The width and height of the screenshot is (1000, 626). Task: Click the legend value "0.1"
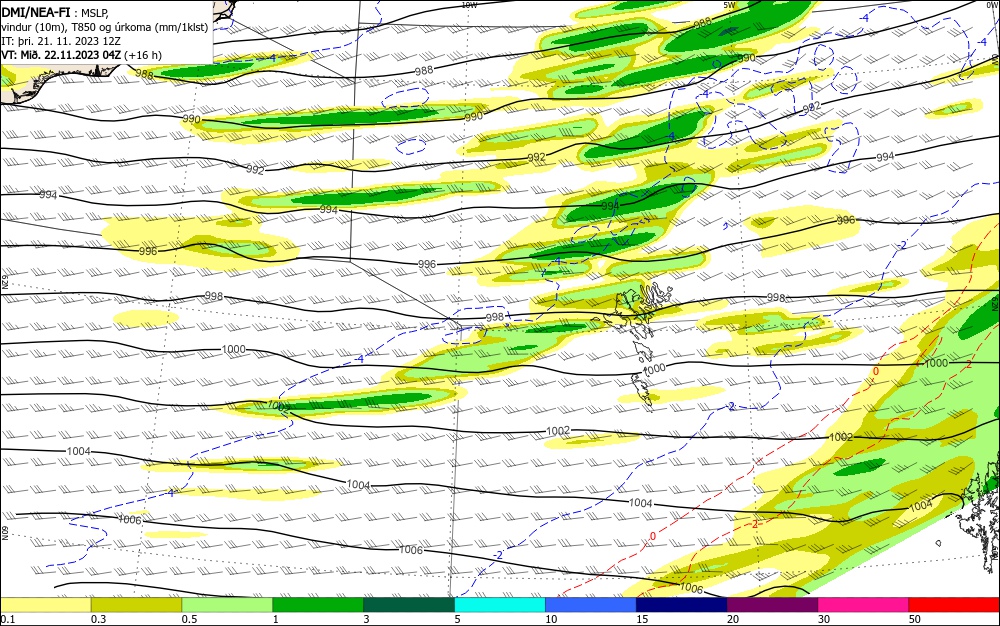8,619
